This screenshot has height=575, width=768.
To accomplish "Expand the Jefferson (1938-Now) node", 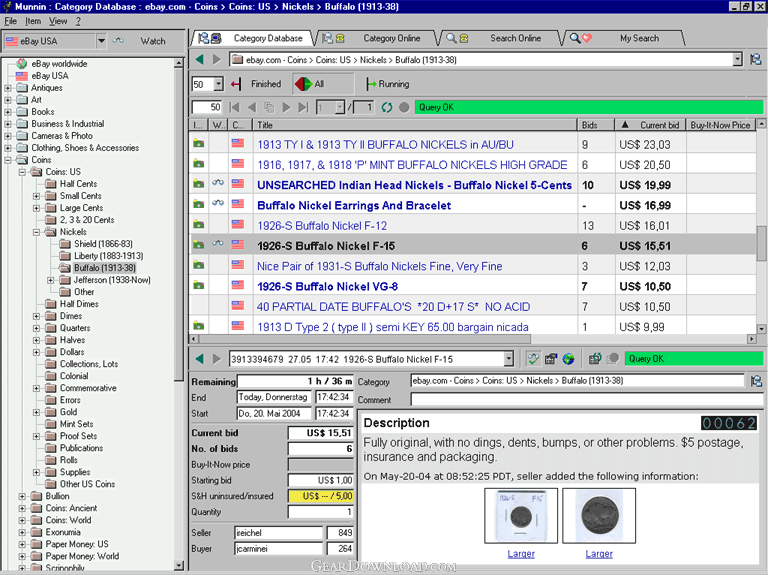I will [50, 280].
